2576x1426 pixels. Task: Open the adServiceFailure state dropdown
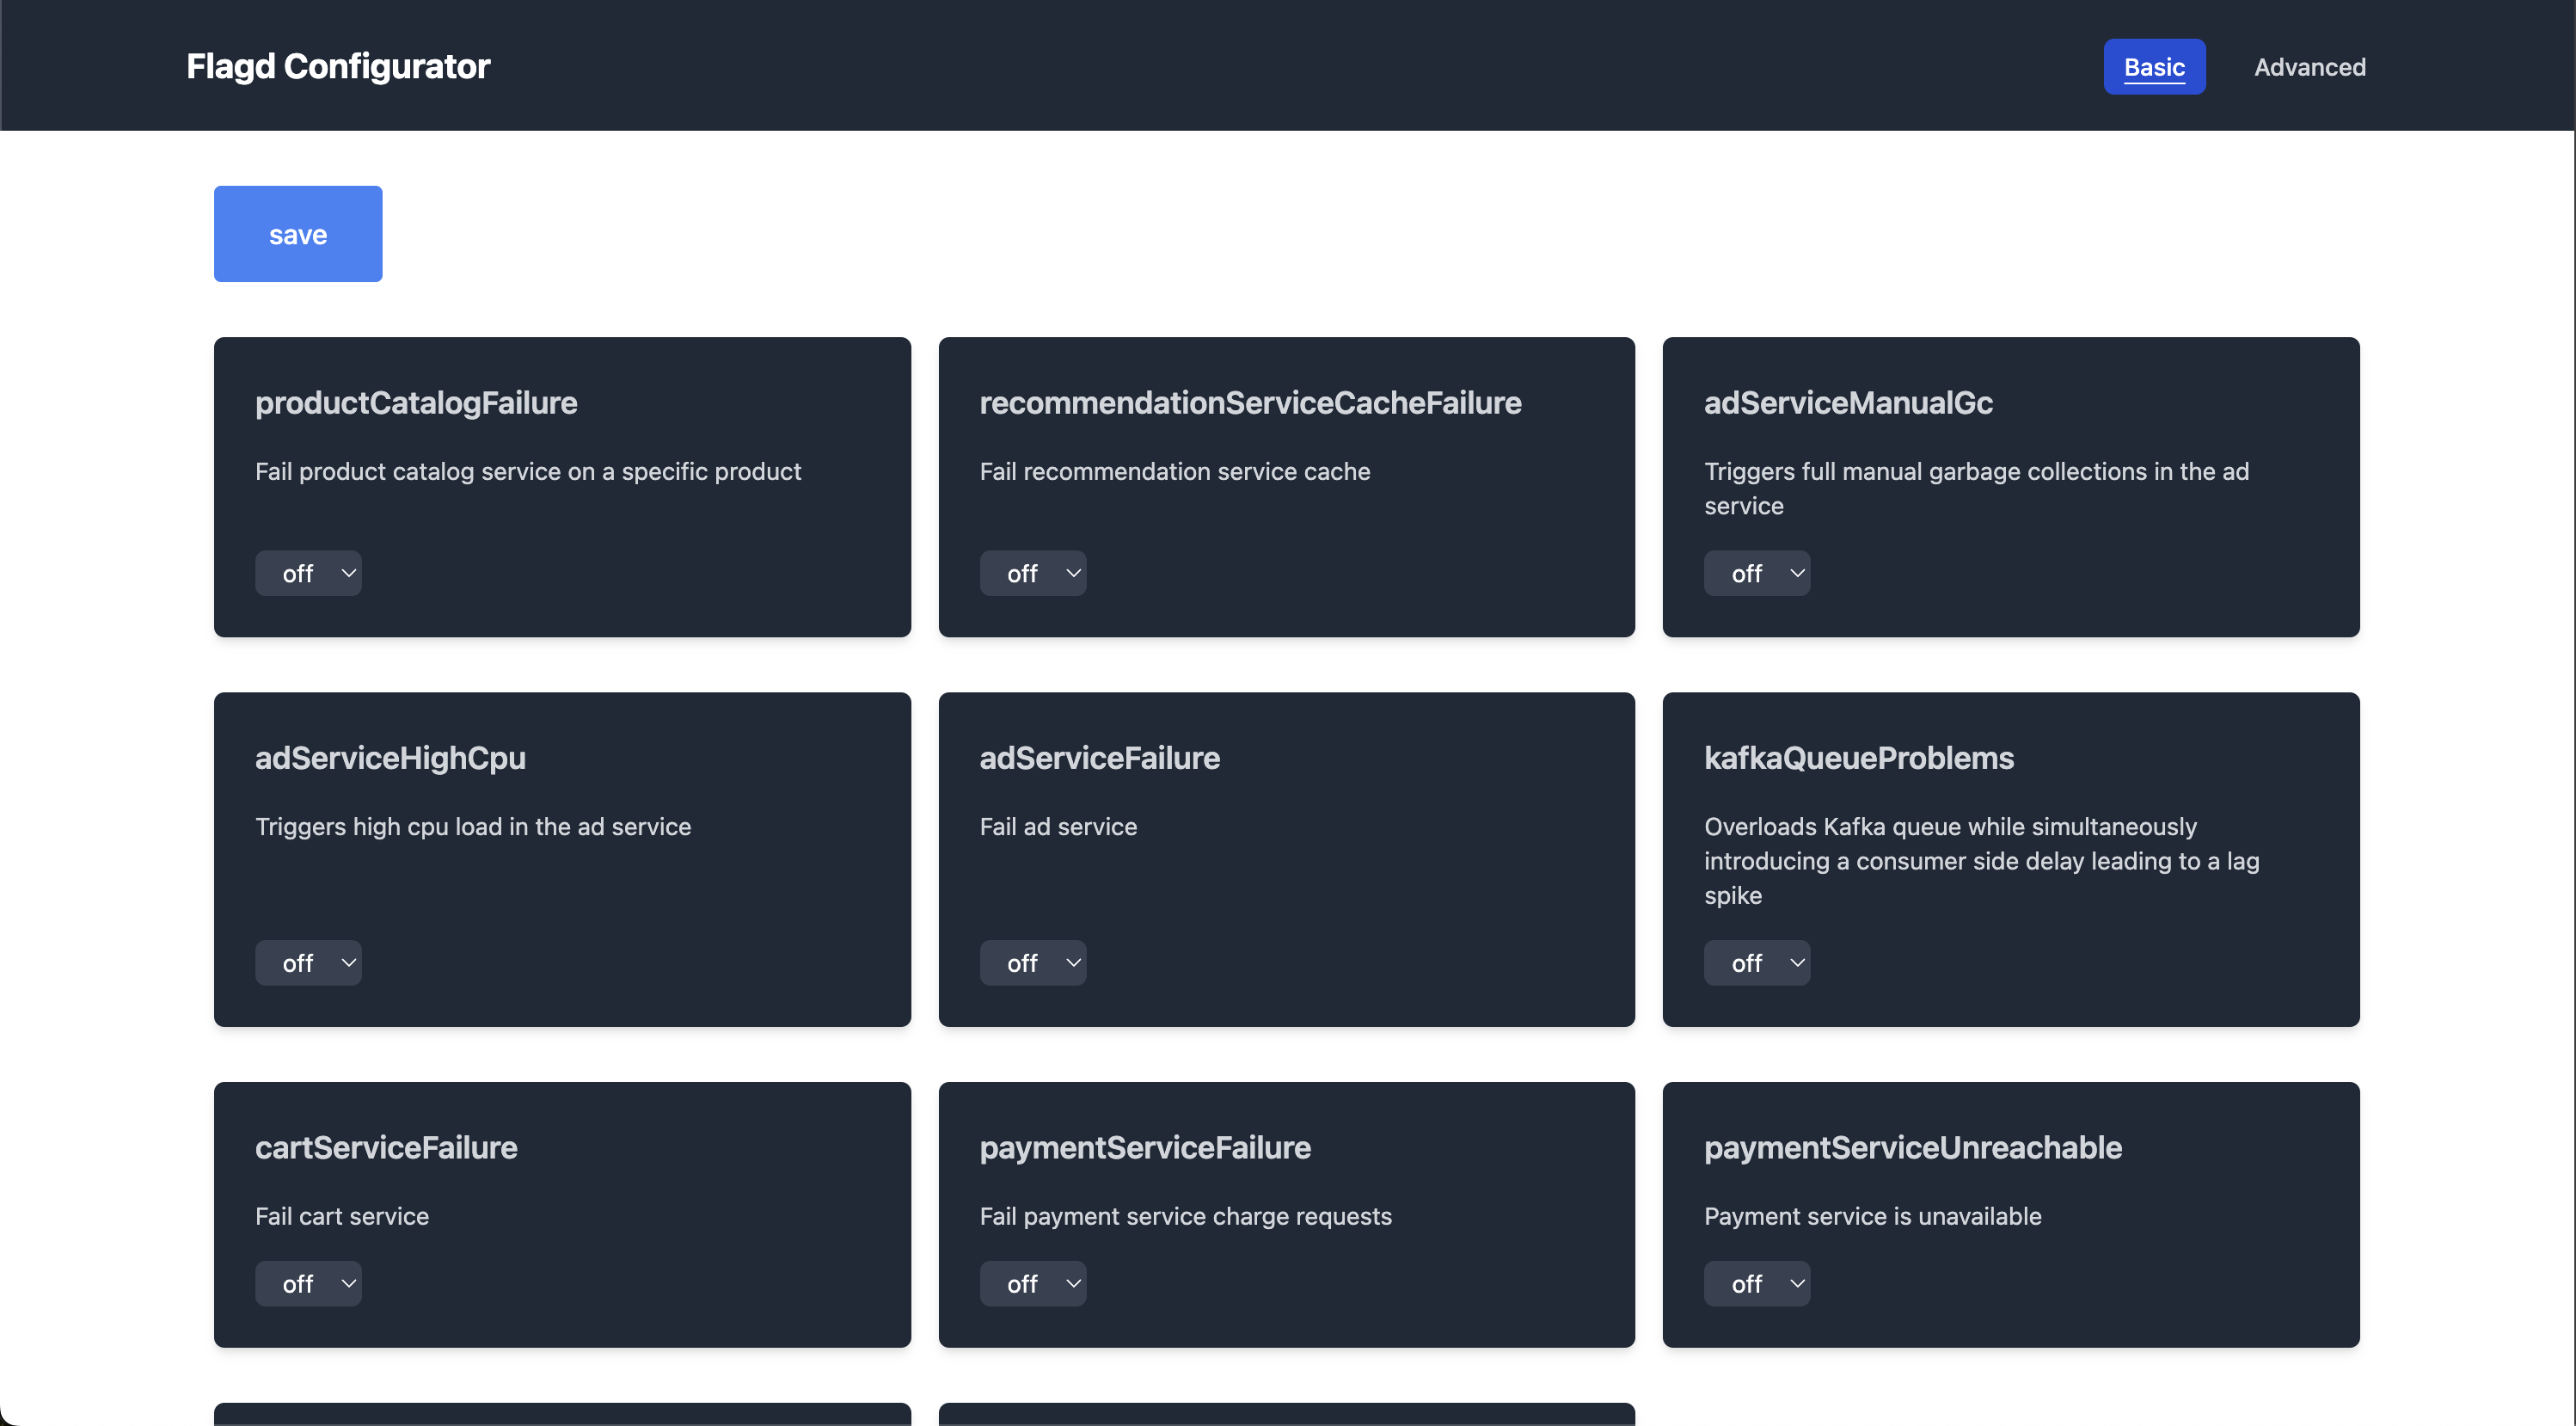tap(1033, 962)
